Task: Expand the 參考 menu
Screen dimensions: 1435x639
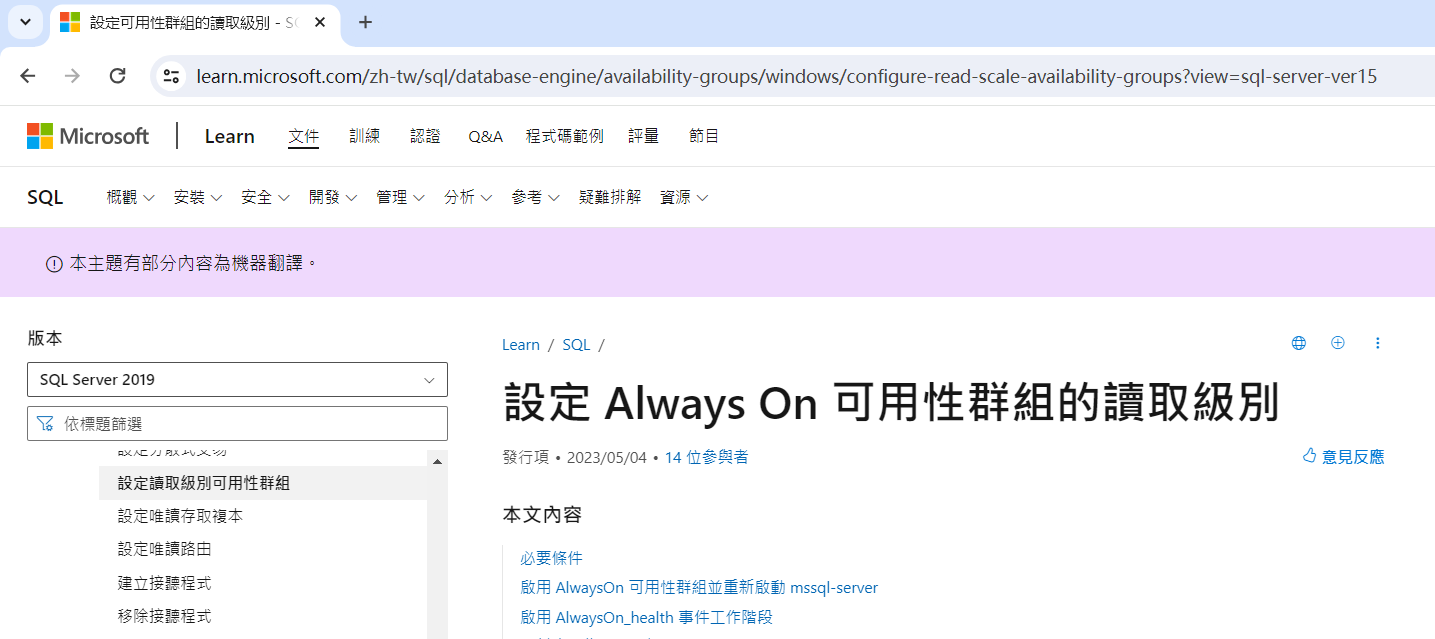Action: point(535,198)
